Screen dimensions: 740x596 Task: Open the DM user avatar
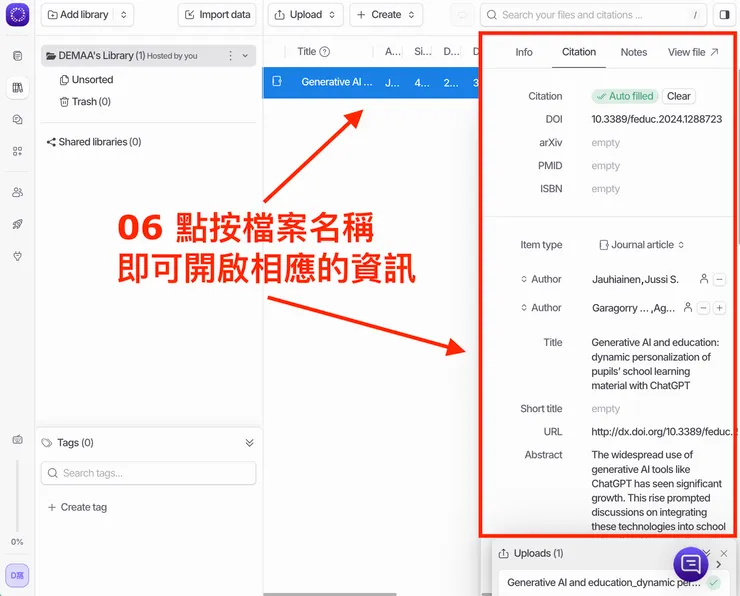17,575
